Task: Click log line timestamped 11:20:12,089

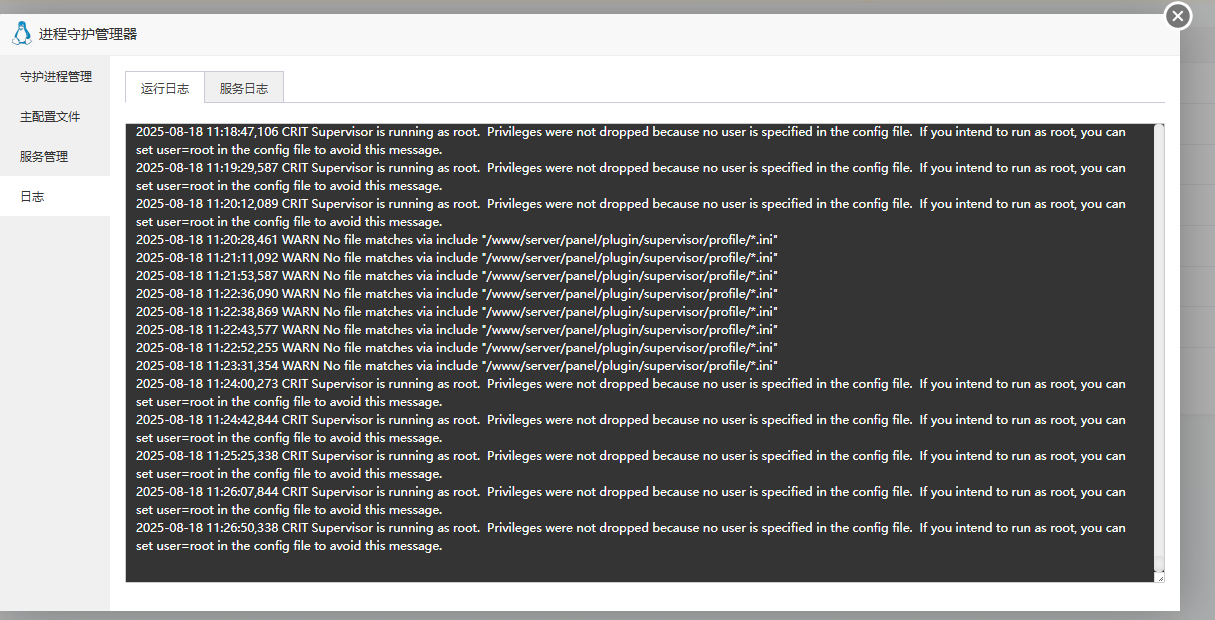Action: (631, 213)
